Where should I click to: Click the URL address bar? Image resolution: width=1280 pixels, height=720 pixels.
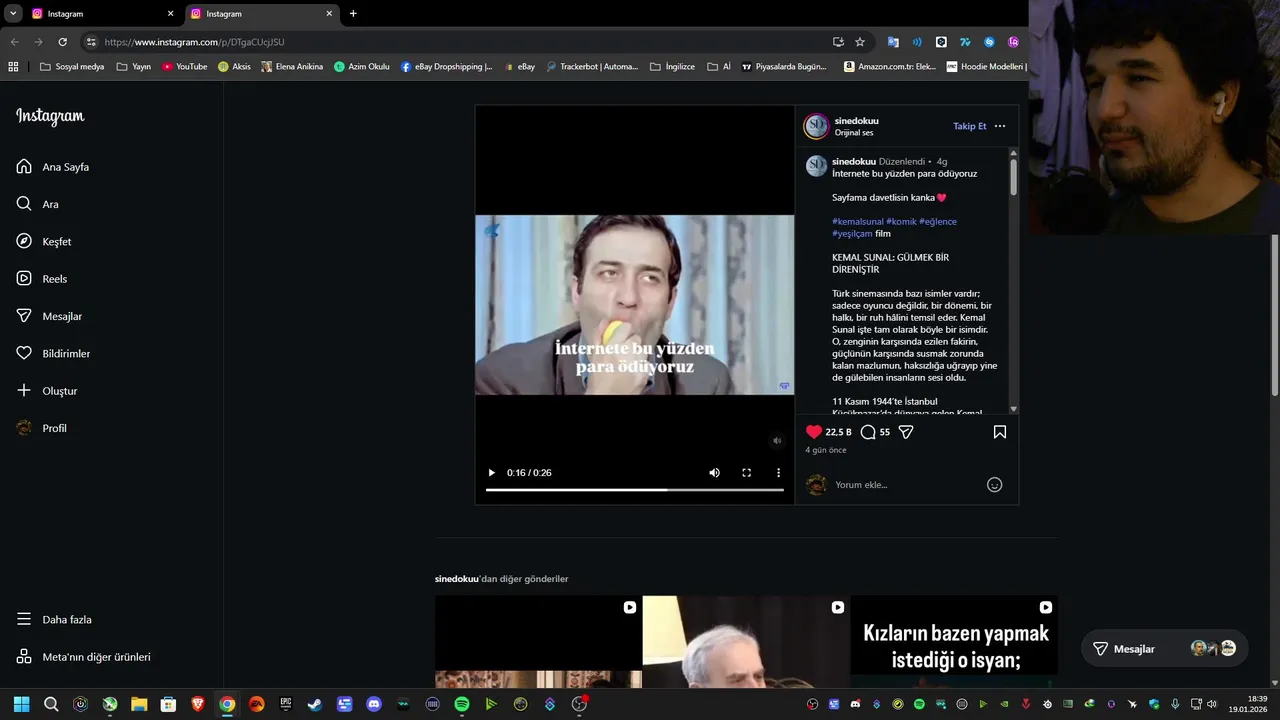coord(460,42)
